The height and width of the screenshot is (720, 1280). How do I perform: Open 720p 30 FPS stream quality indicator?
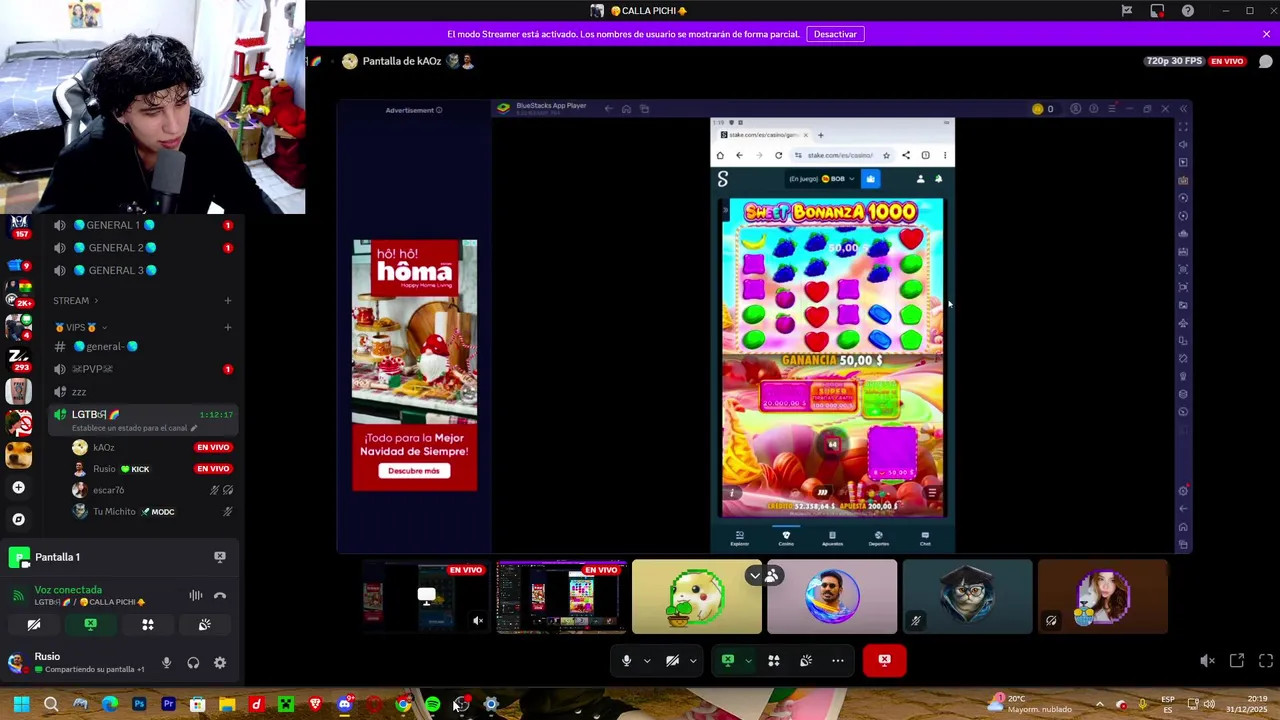pyautogui.click(x=1174, y=61)
